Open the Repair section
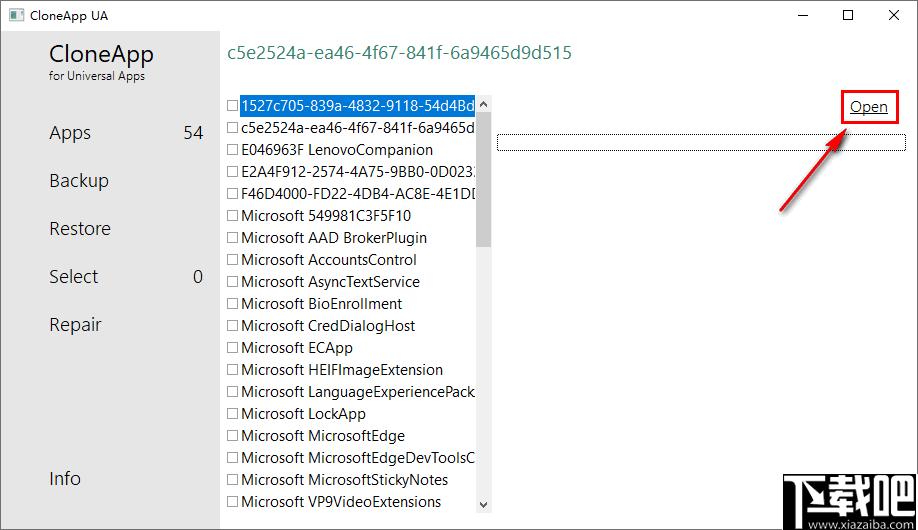Screen dimensions: 918x530 click(75, 324)
